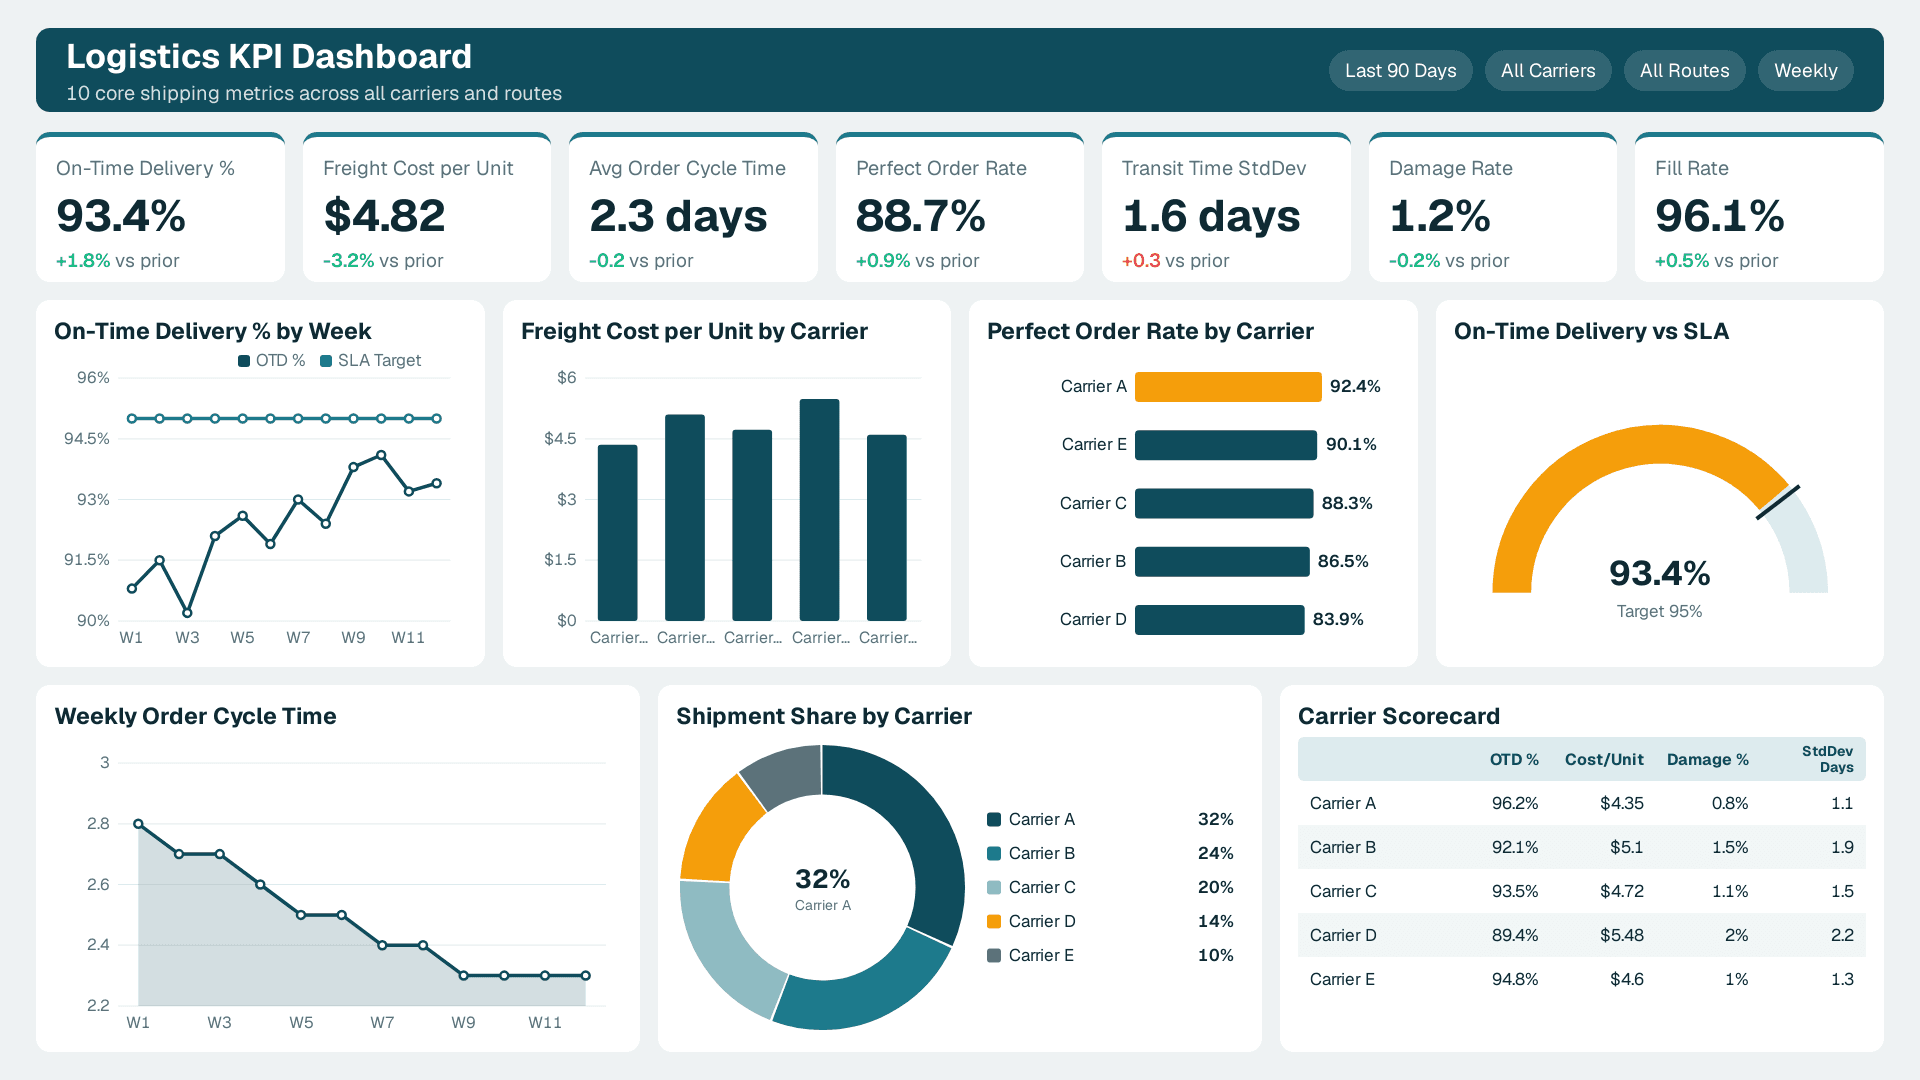Open the Perfect Order Rate KPI card

pos(960,208)
